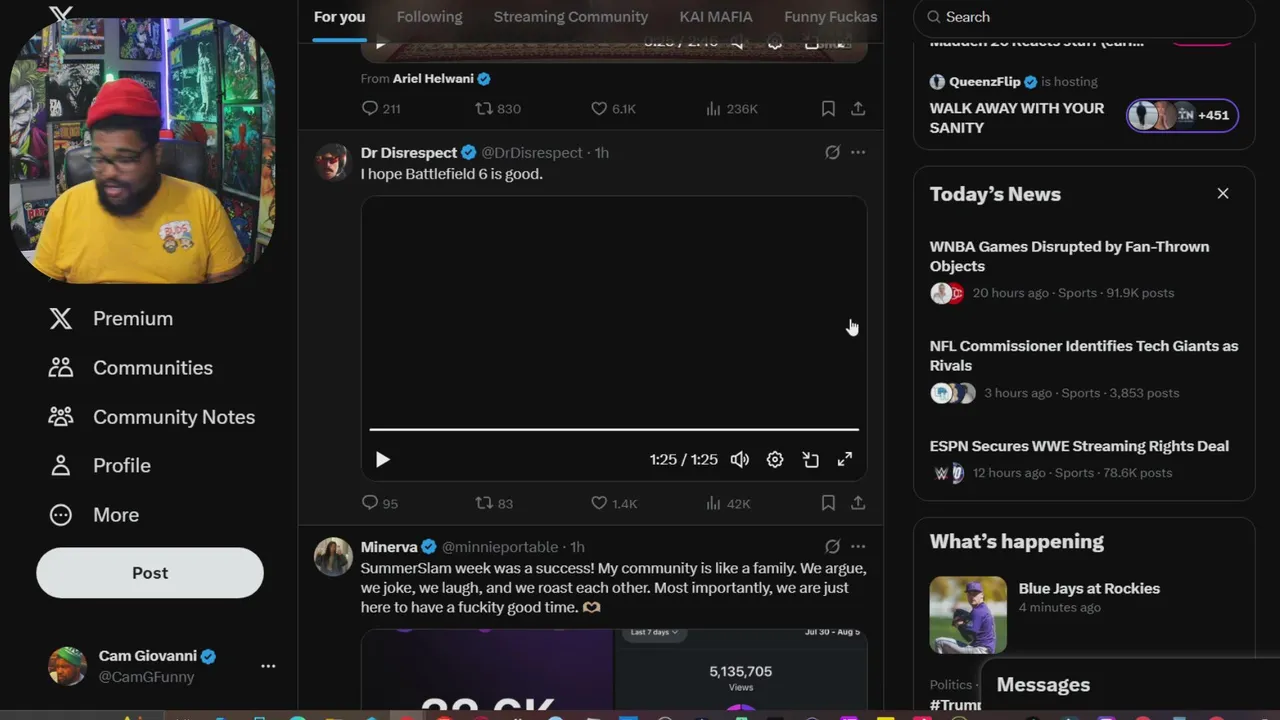Open the KAI MAFIA tab
This screenshot has height=720, width=1280.
pos(716,17)
